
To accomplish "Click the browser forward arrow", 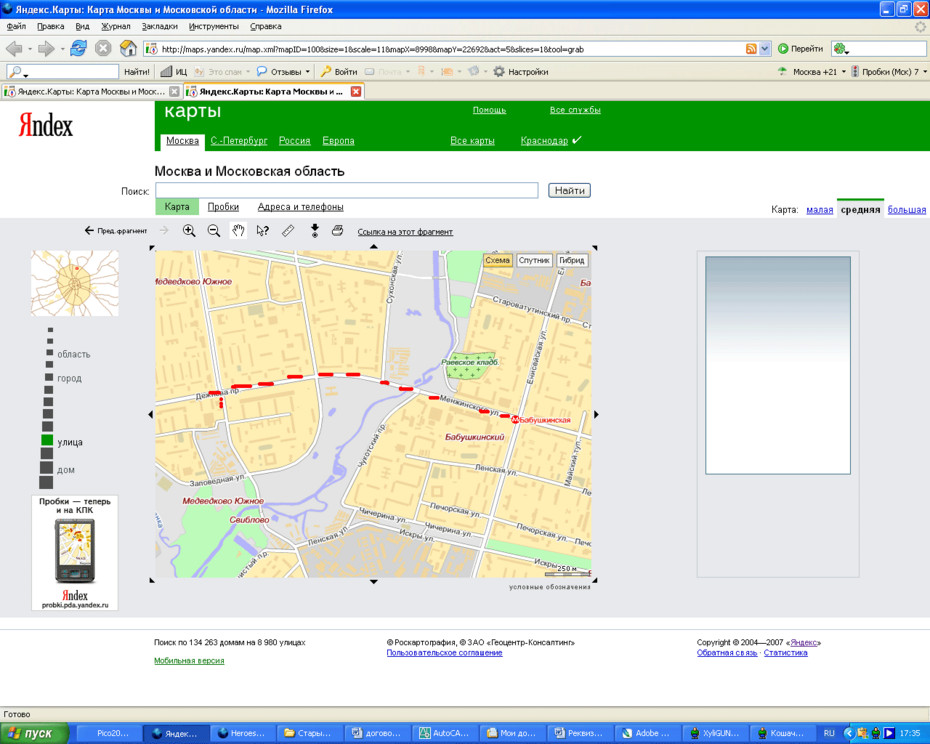I will point(46,49).
